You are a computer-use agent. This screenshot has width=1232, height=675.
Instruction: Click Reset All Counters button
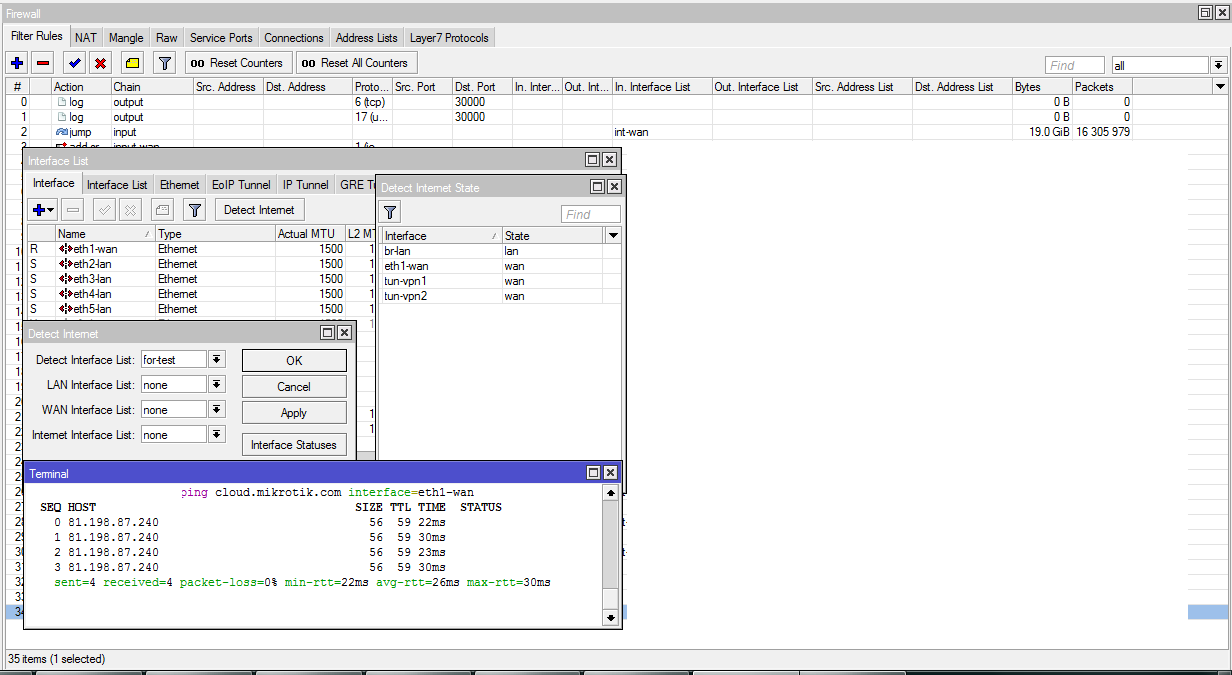(x=356, y=63)
